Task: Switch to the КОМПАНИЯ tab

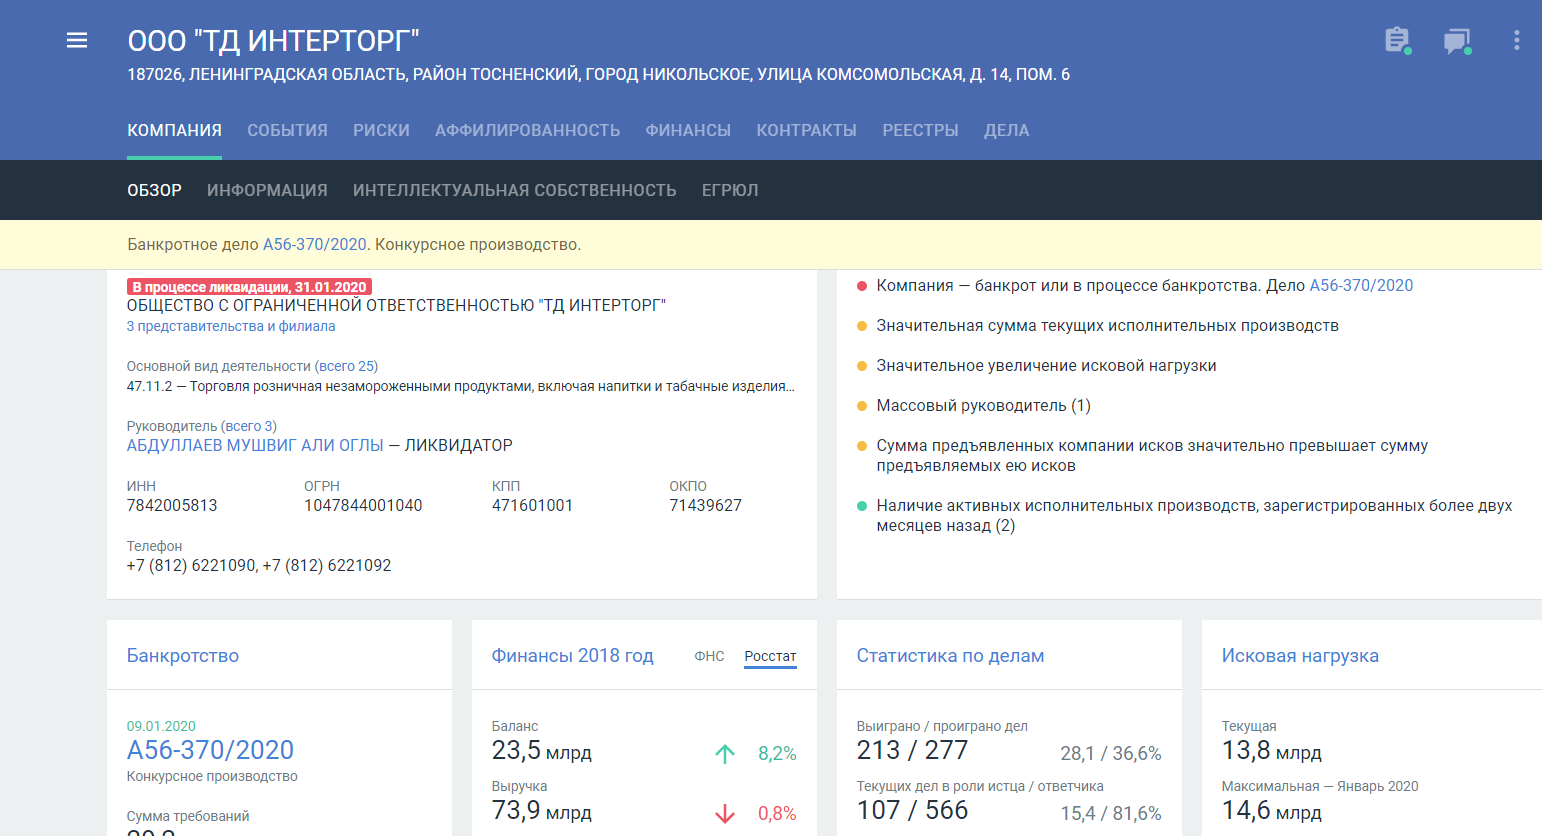Action: (x=174, y=130)
